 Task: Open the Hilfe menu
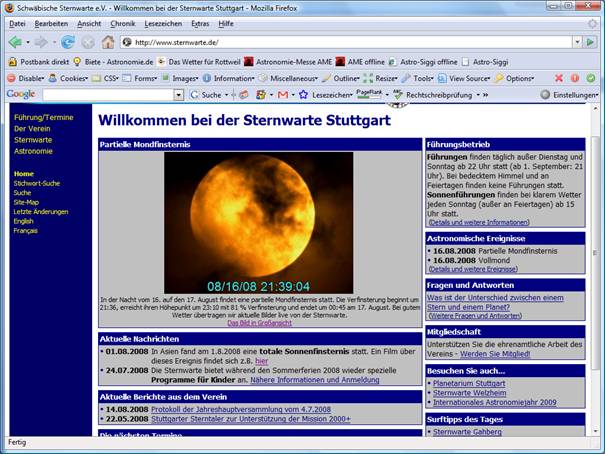click(x=226, y=24)
